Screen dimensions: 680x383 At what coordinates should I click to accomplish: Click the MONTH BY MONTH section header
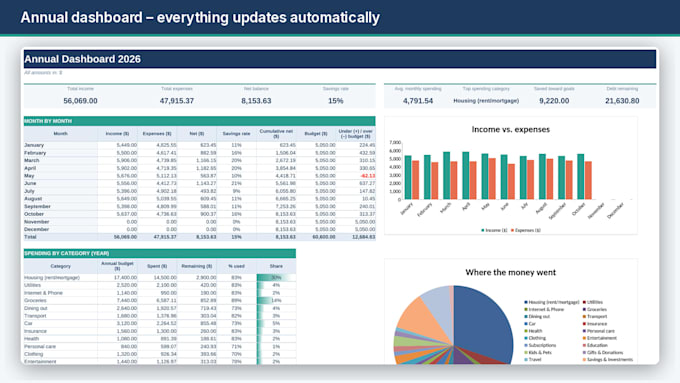199,121
